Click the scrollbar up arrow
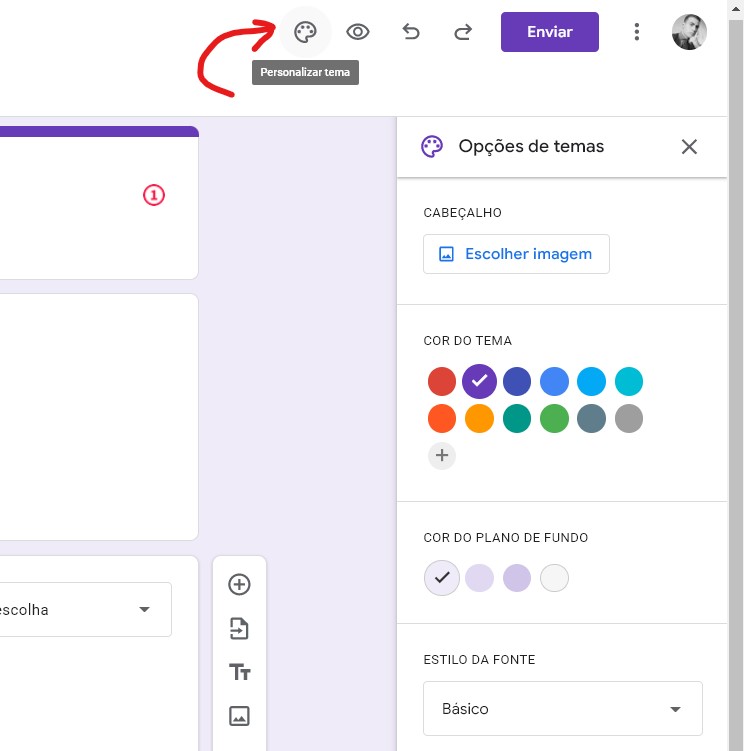The width and height of the screenshot is (744, 751). [x=736, y=8]
